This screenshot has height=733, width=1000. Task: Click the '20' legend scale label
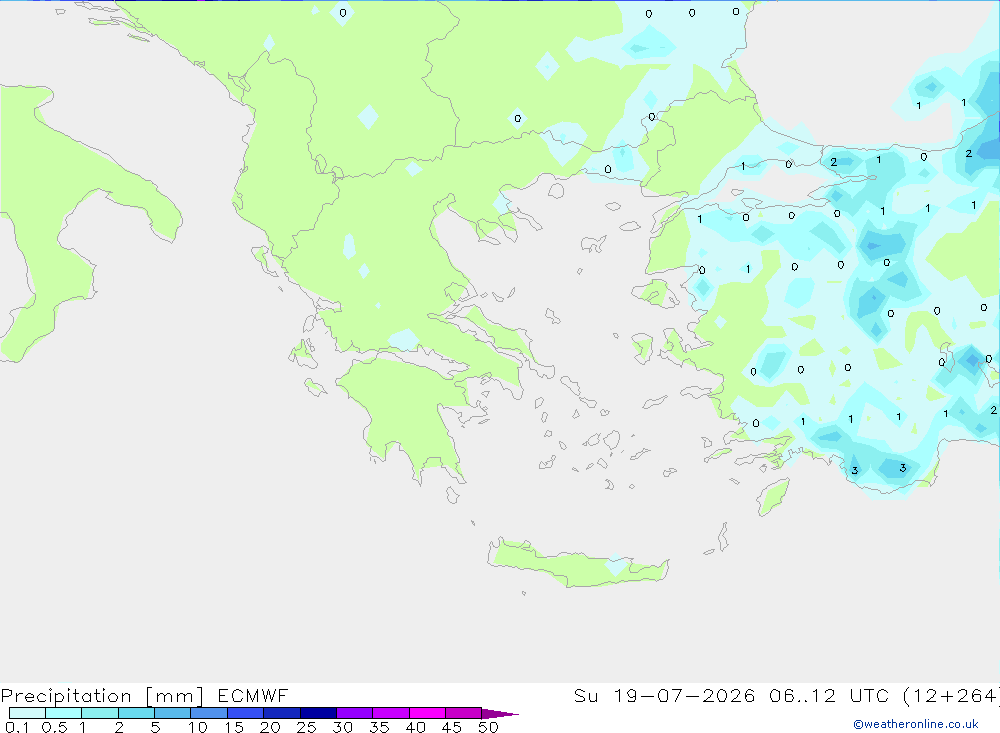tap(270, 727)
